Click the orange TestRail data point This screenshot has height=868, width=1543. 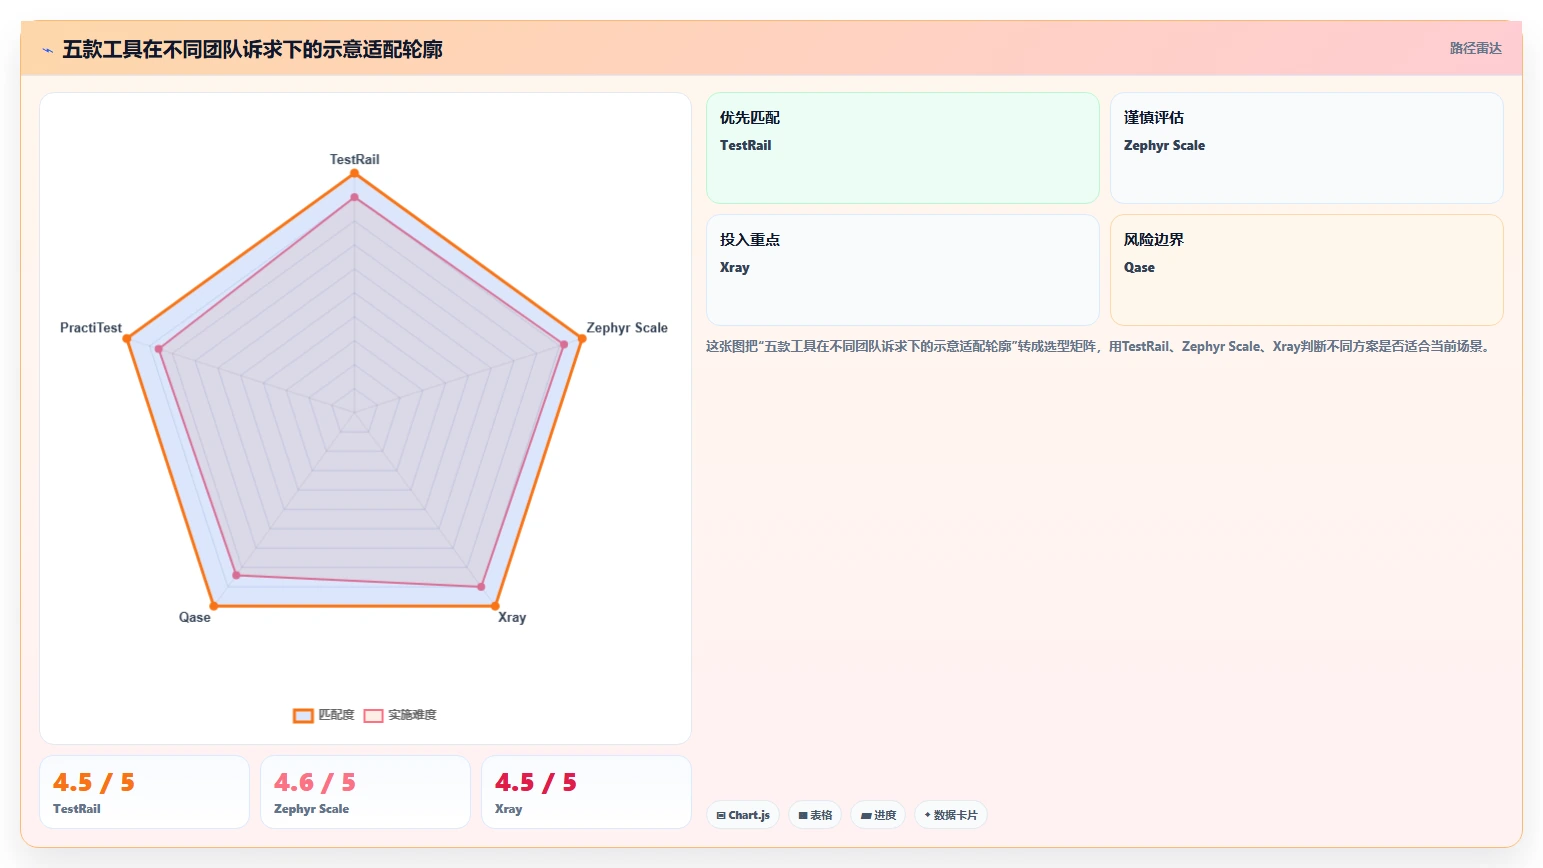pos(354,173)
